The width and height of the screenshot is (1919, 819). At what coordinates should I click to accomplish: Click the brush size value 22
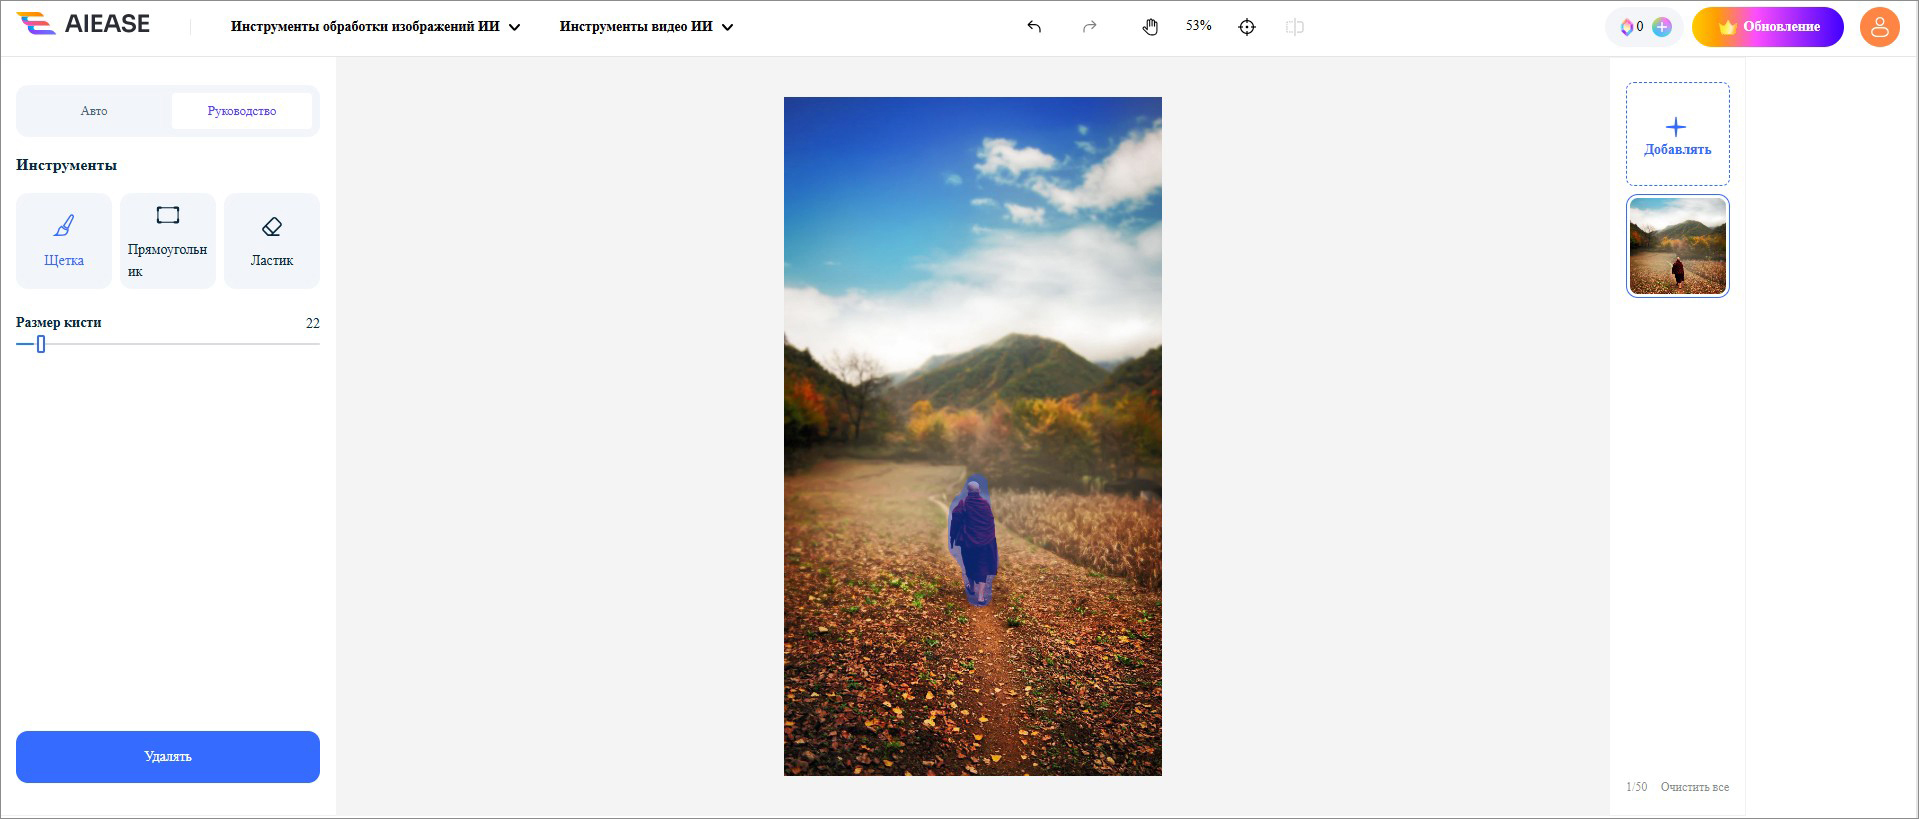(x=313, y=323)
